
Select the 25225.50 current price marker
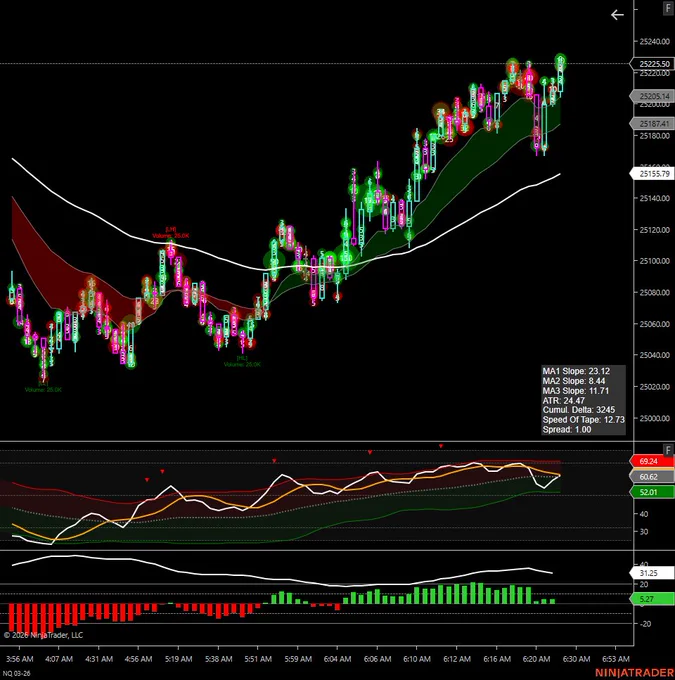coord(652,64)
